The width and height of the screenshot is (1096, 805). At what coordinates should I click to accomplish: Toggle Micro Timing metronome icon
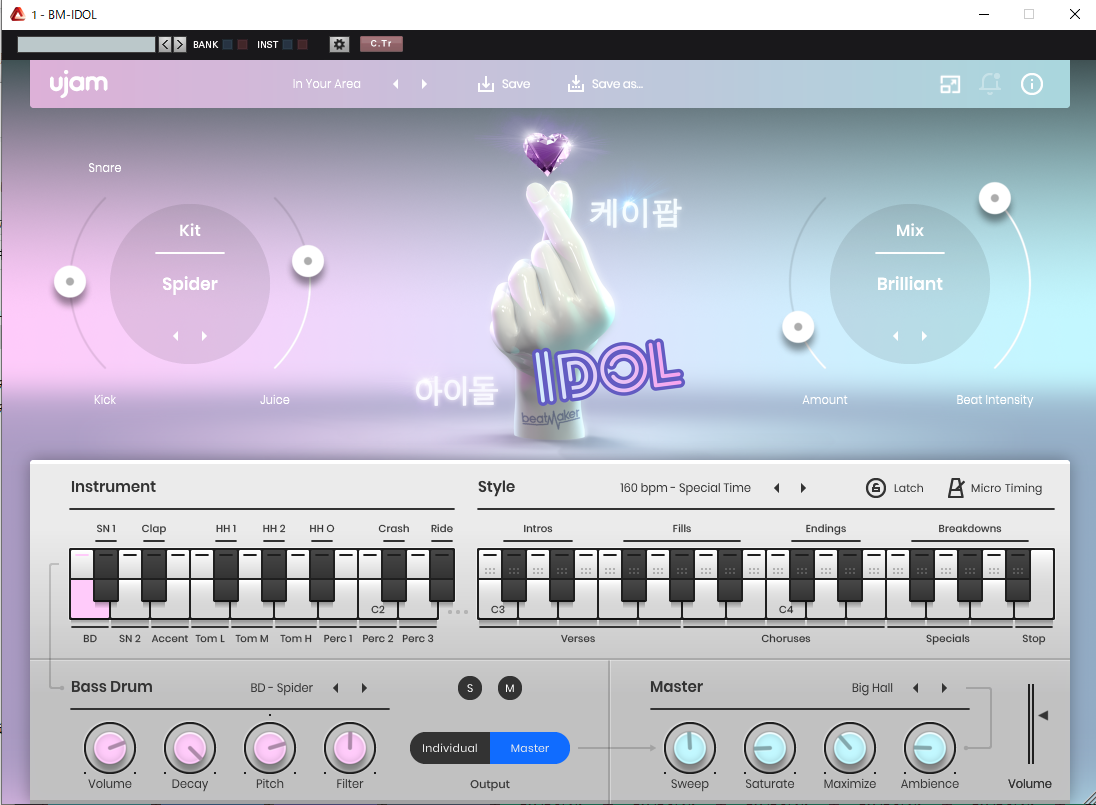956,488
